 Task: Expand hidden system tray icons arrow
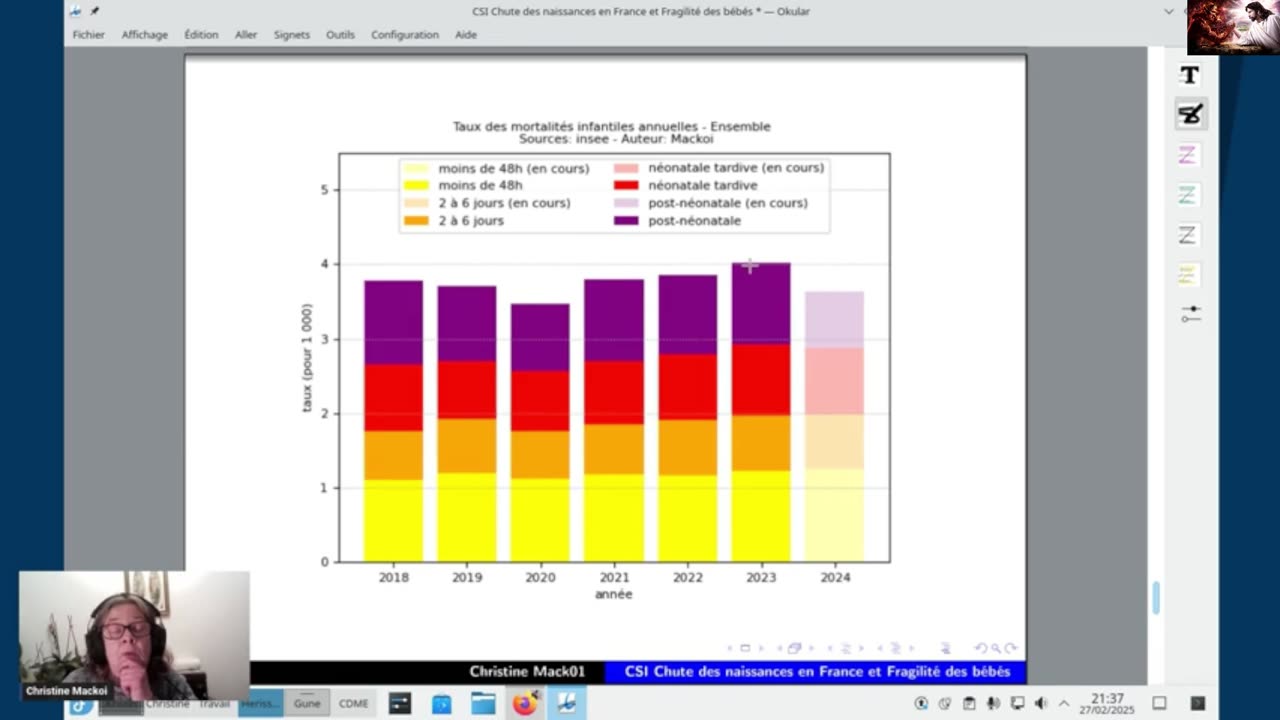pos(1064,703)
